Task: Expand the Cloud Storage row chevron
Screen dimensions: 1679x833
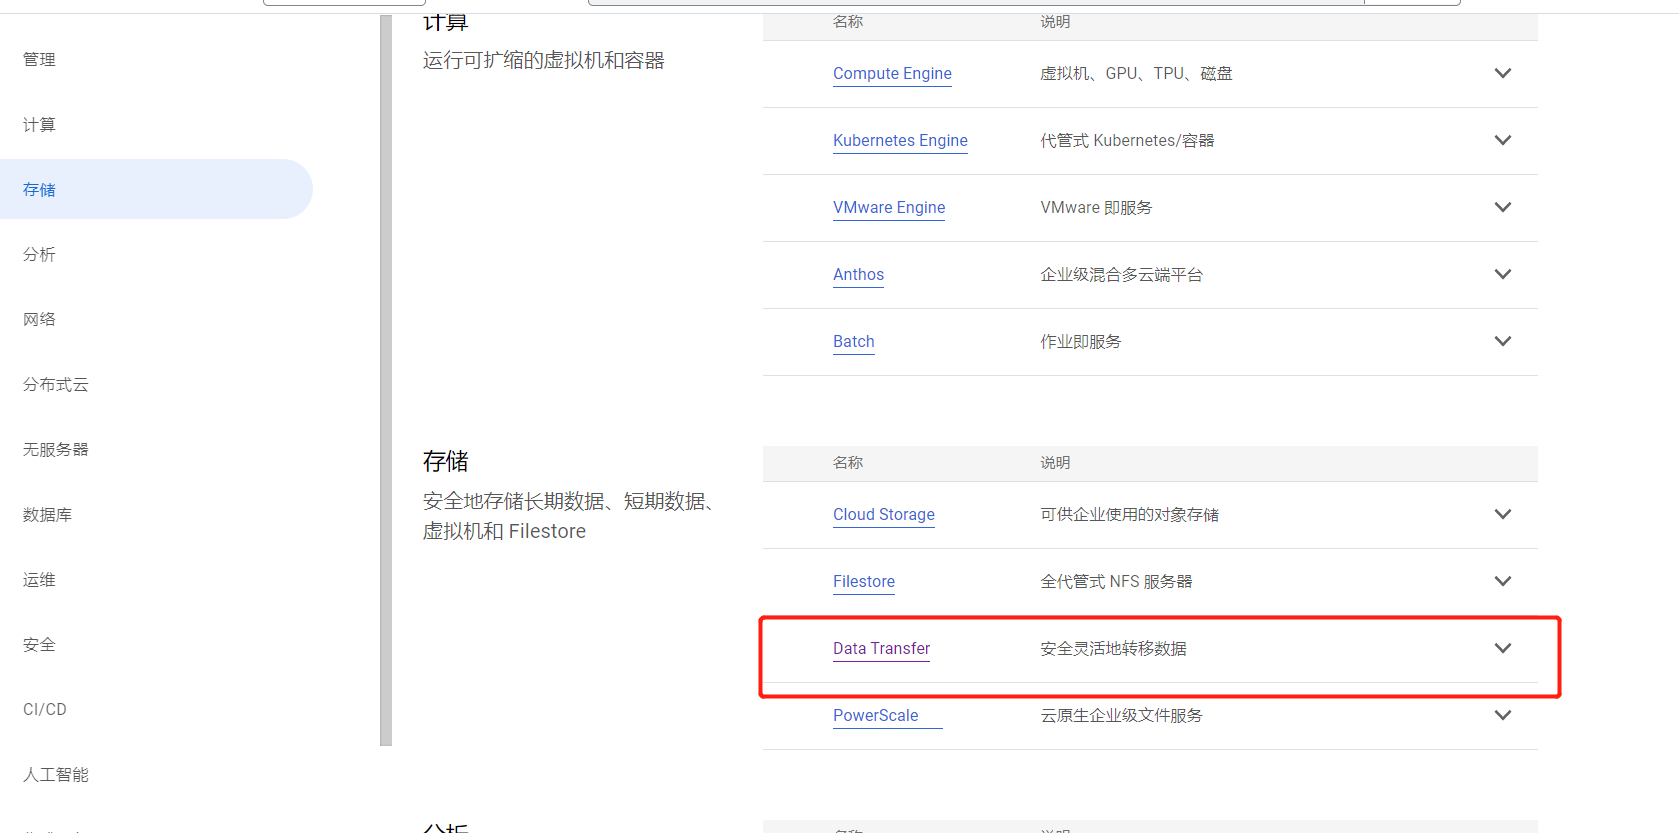Action: tap(1502, 514)
